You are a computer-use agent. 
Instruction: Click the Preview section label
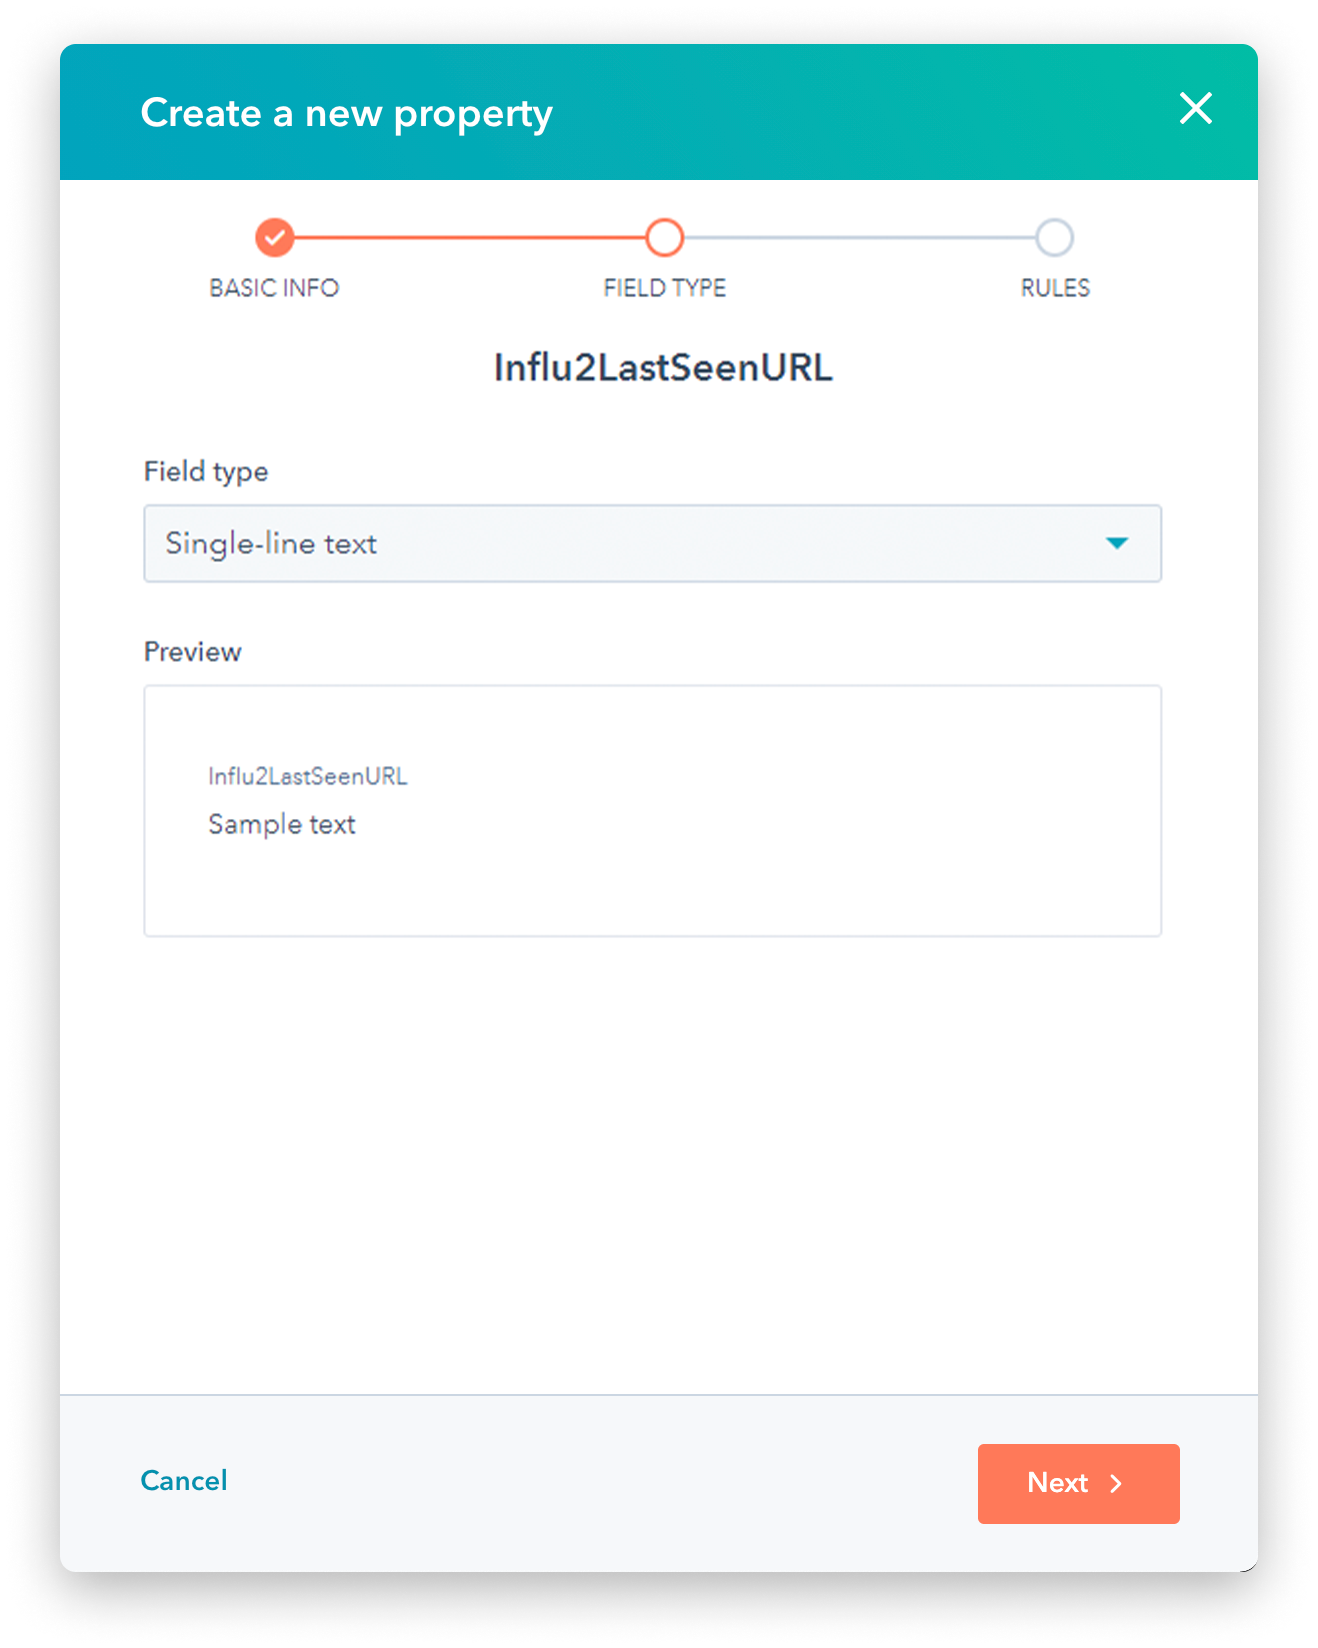tap(193, 652)
